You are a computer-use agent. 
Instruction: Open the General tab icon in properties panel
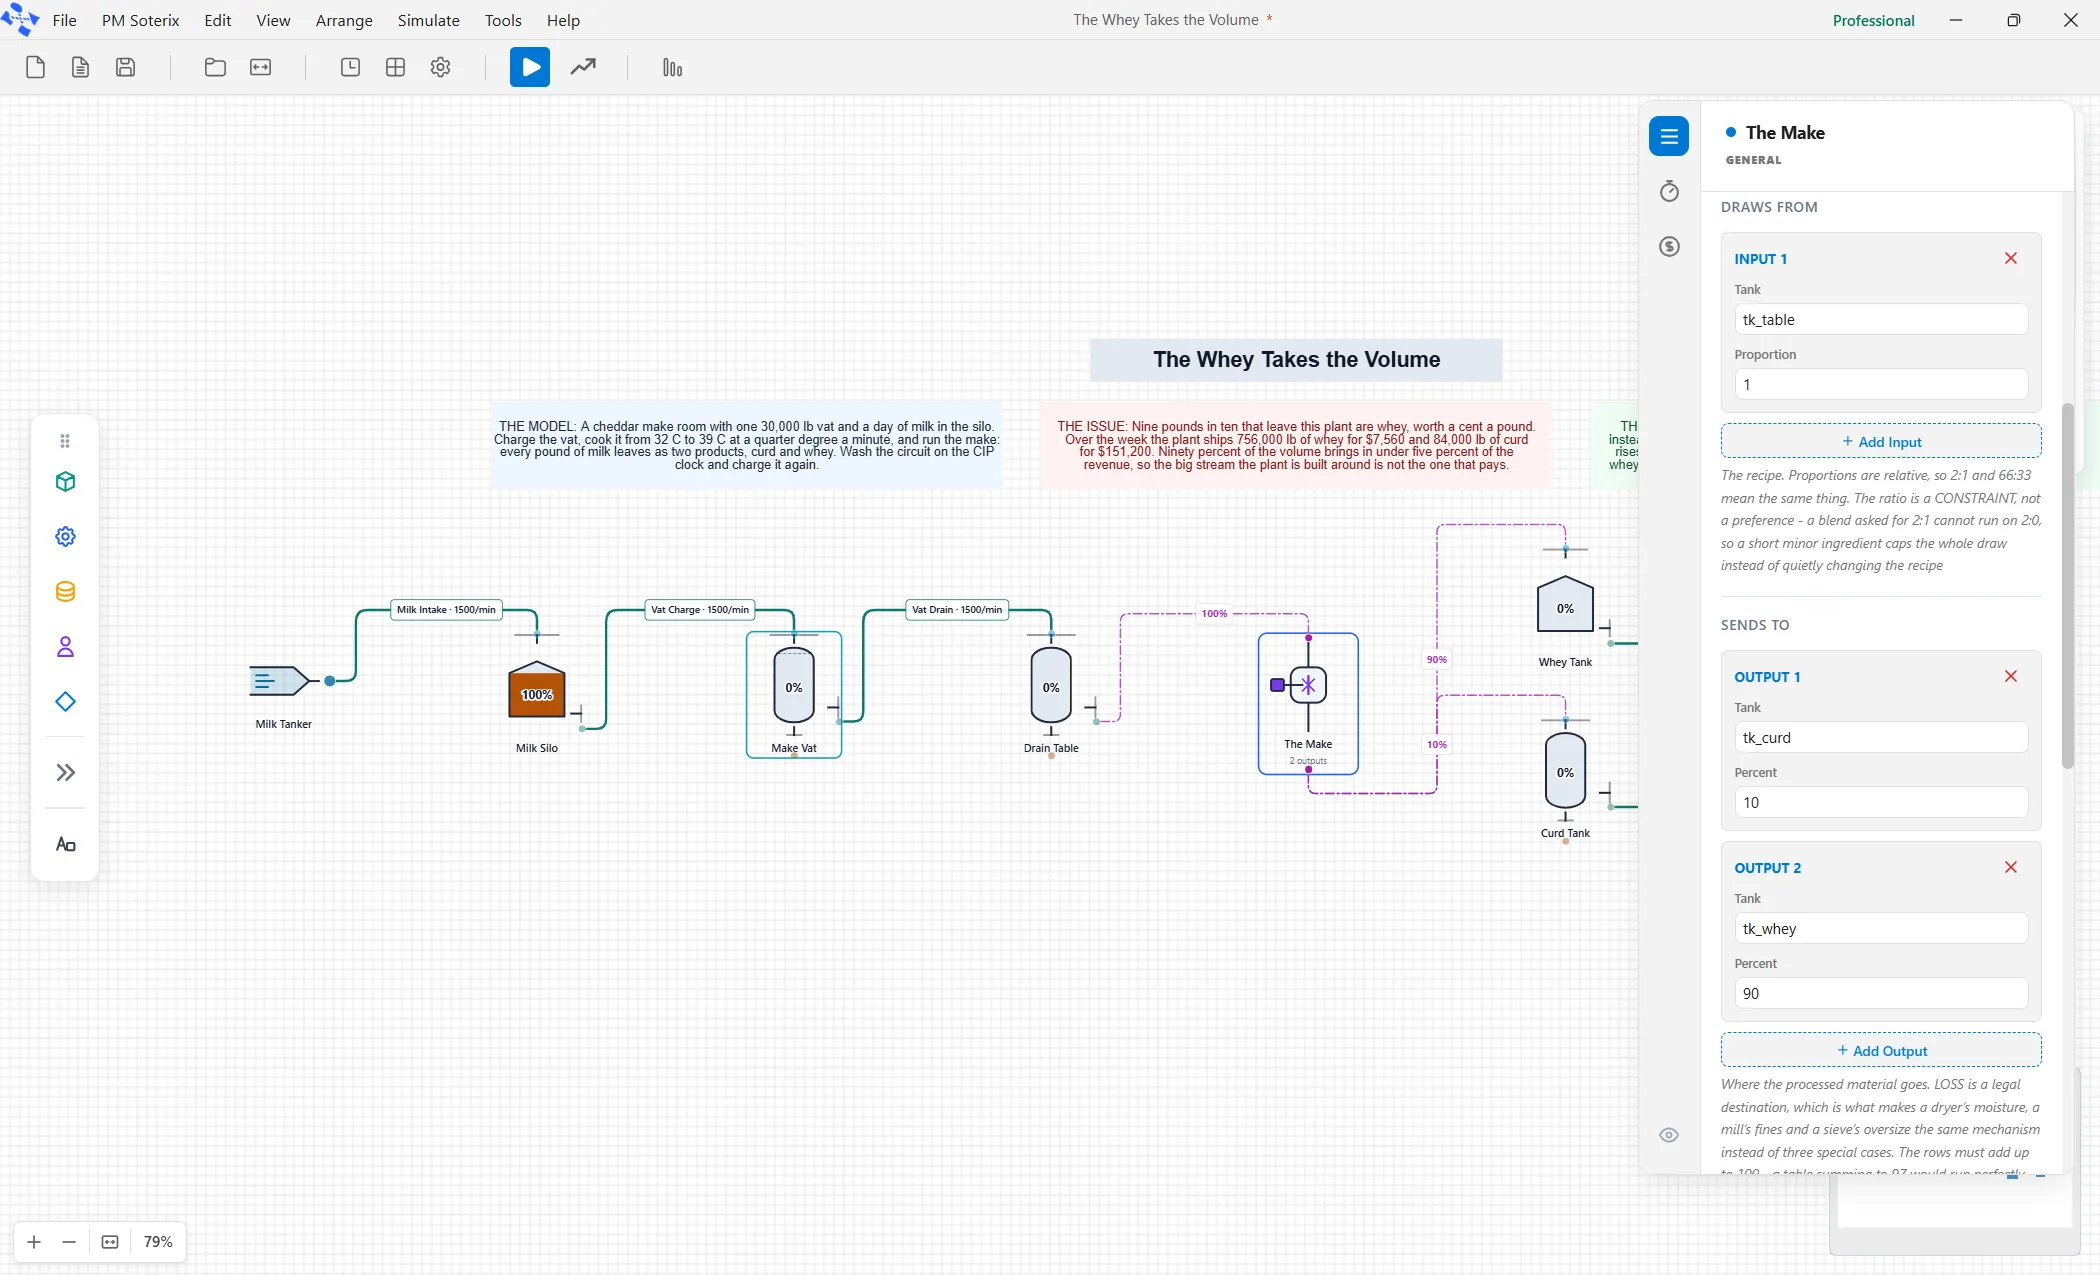(1669, 136)
